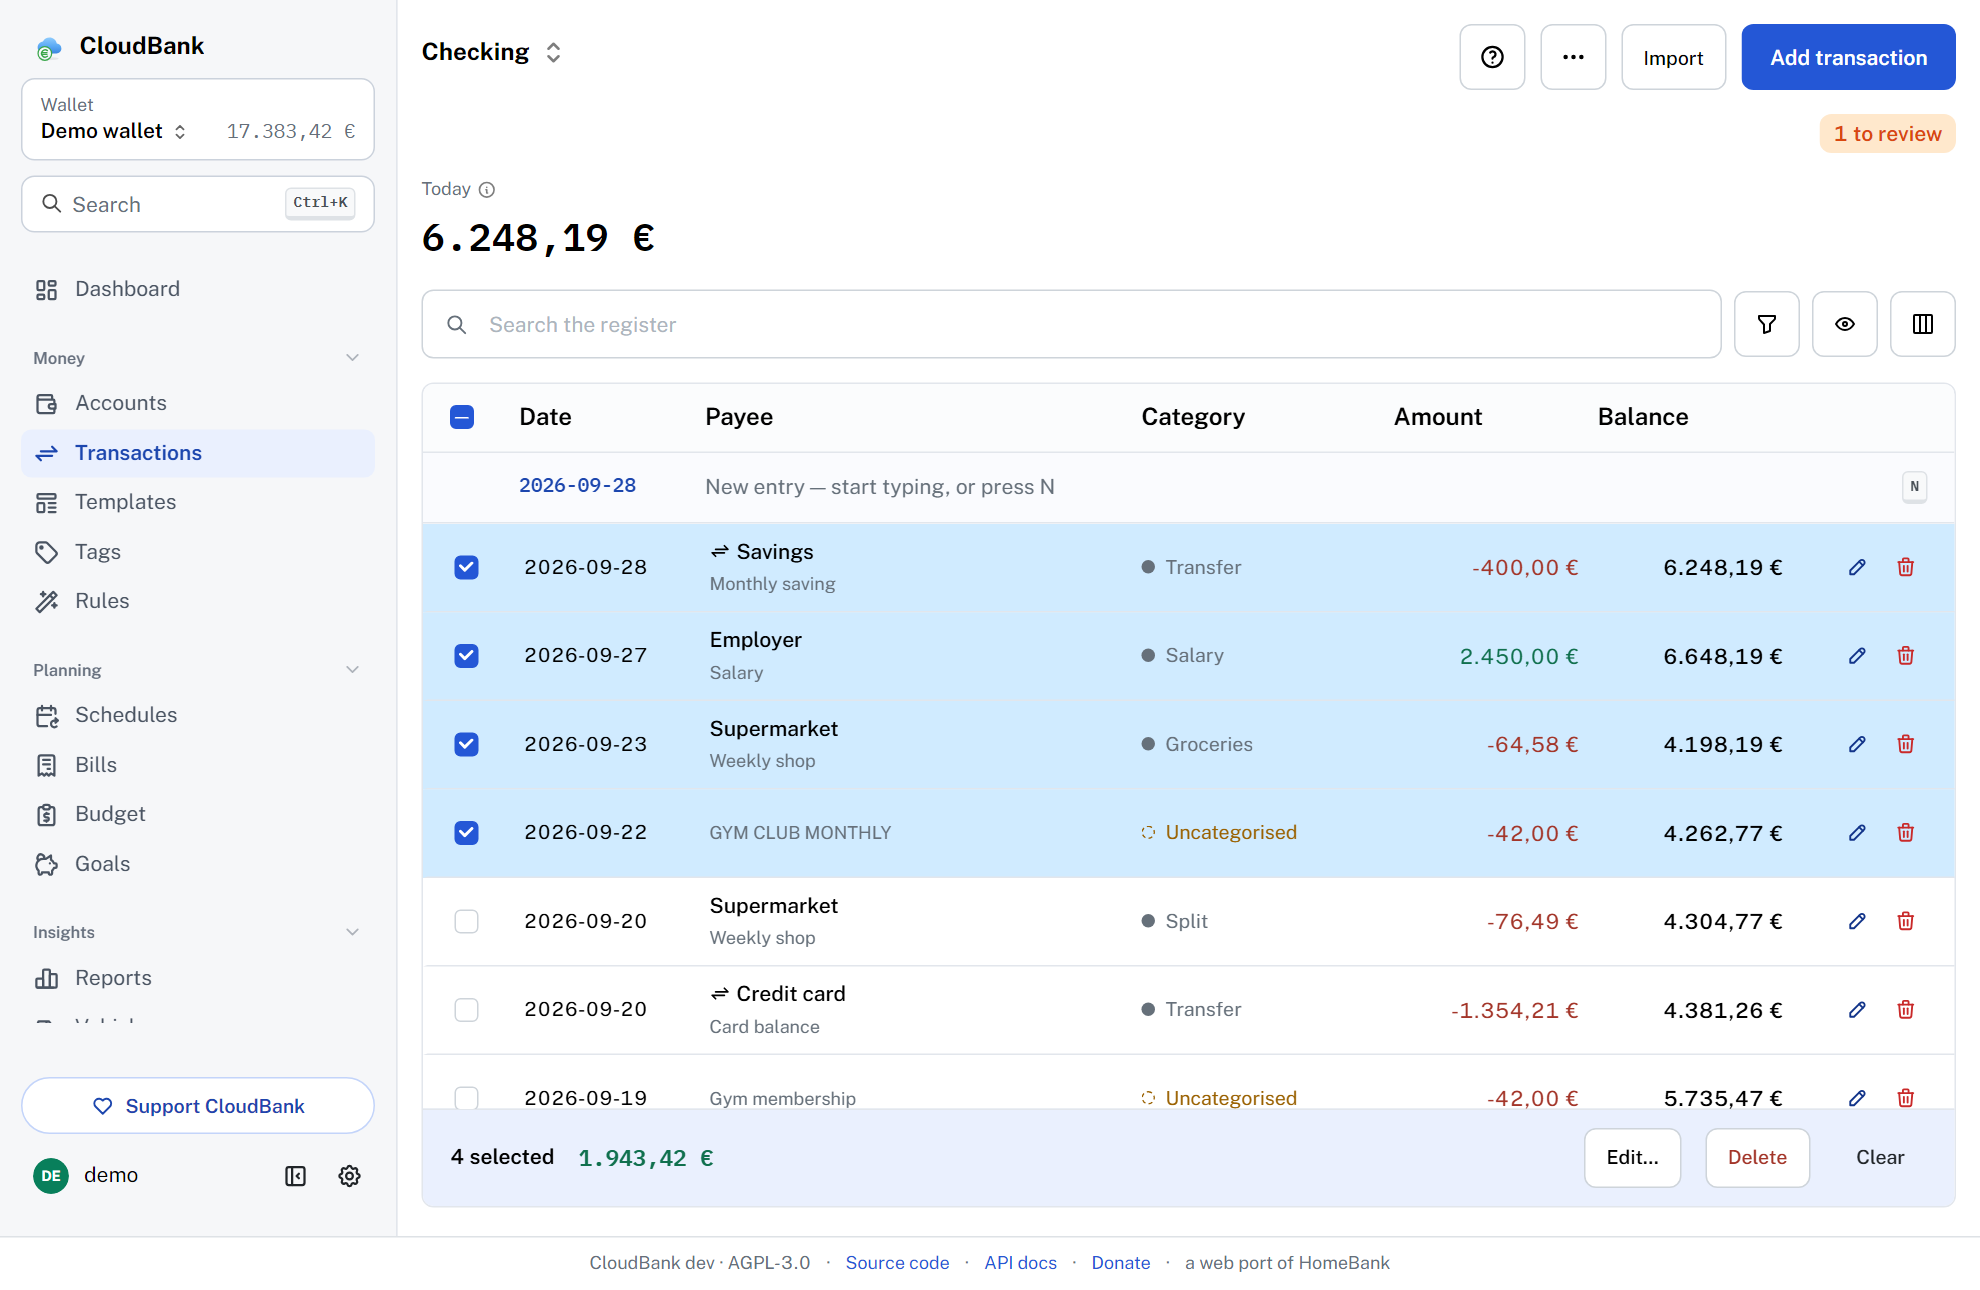Open Rules in the sidebar

[198, 601]
